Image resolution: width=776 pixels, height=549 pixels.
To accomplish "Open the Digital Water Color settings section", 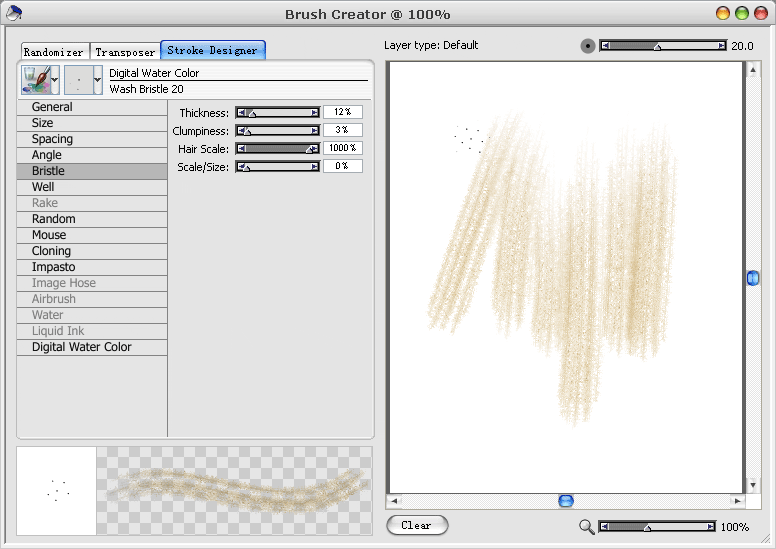I will (x=92, y=347).
